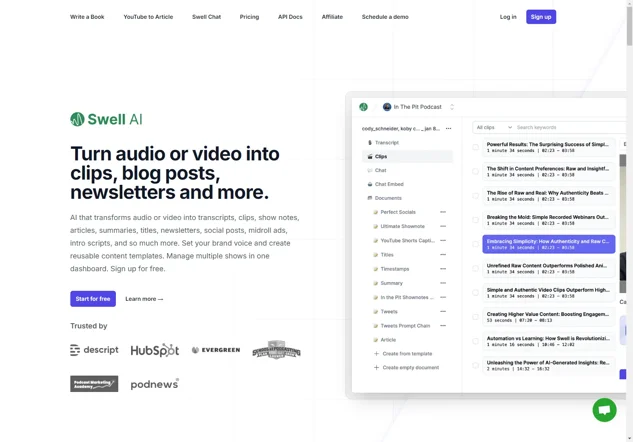Click the green Swell icon in the app header
Screen dimensions: 633x442
tap(363, 107)
